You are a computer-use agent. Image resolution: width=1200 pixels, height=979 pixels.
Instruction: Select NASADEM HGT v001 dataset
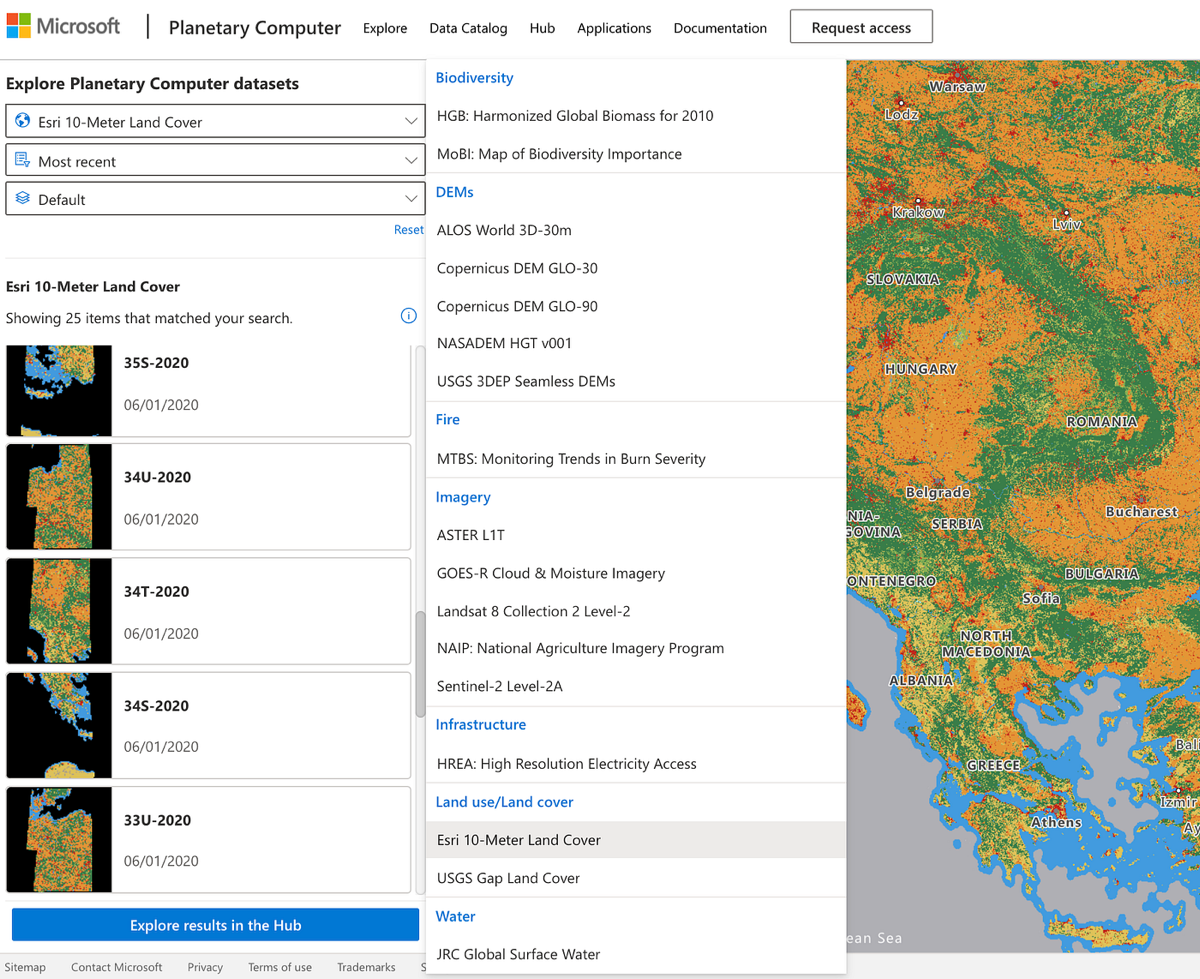pos(636,343)
